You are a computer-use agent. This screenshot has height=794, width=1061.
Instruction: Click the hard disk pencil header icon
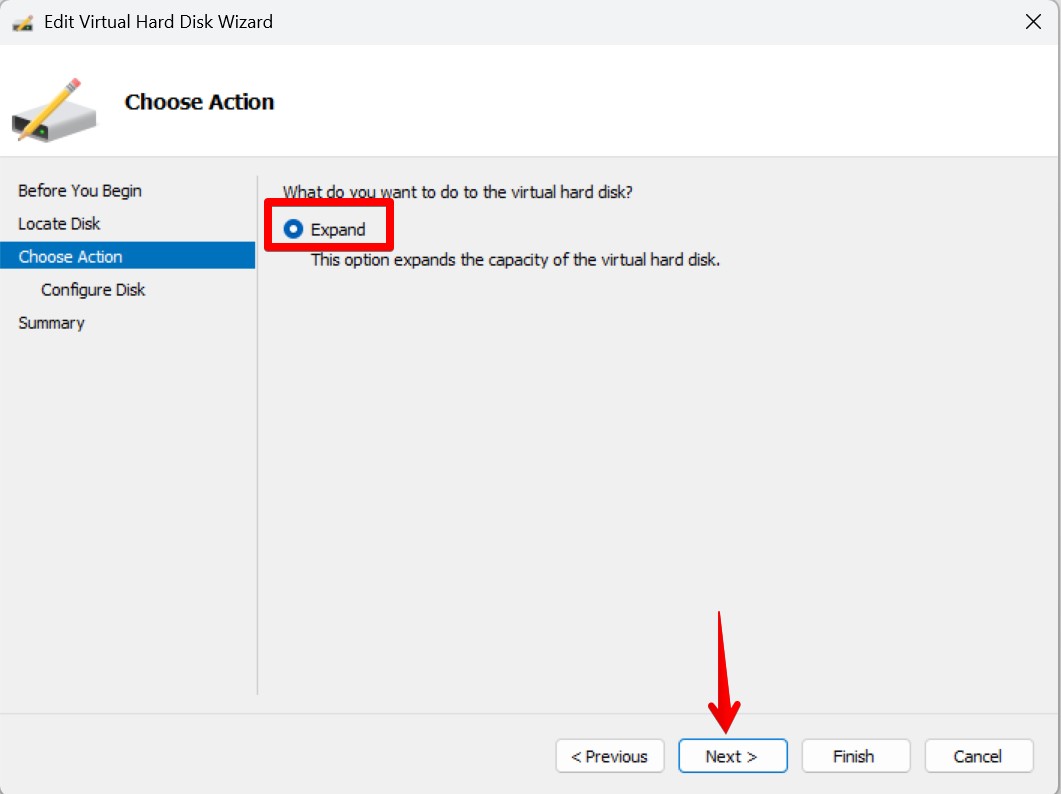(54, 110)
